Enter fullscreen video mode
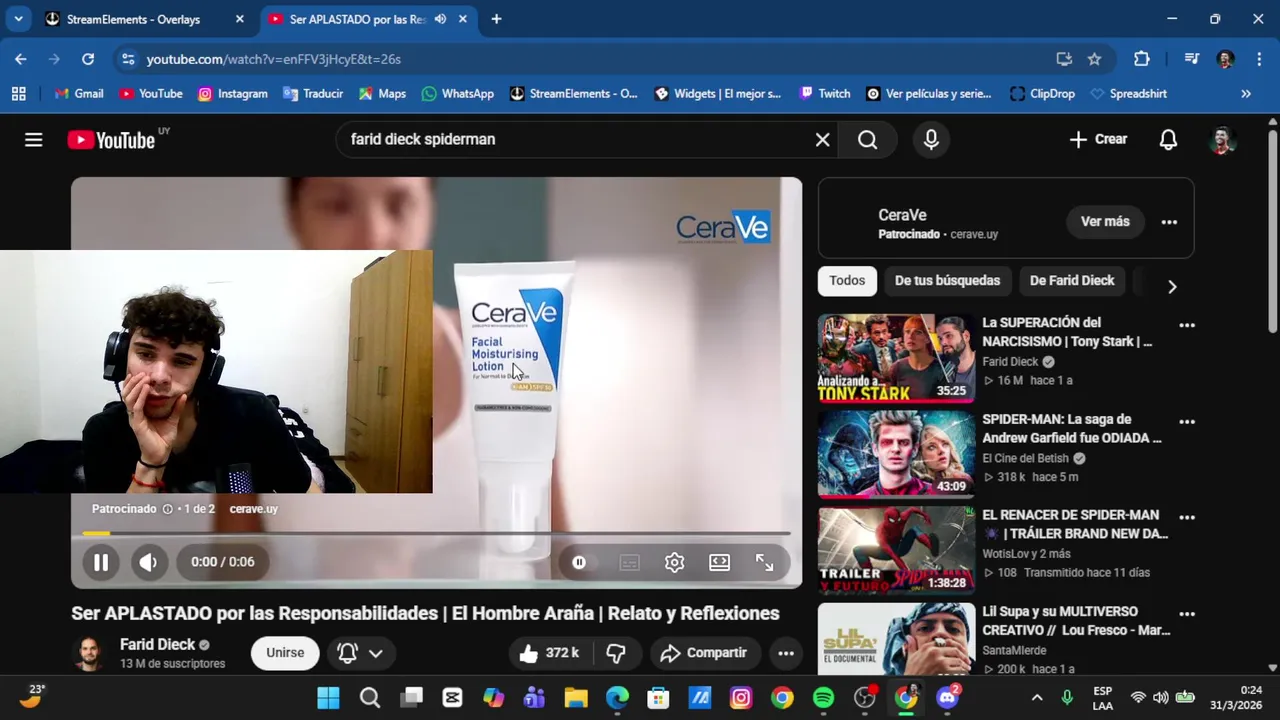1280x720 pixels. coord(764,563)
